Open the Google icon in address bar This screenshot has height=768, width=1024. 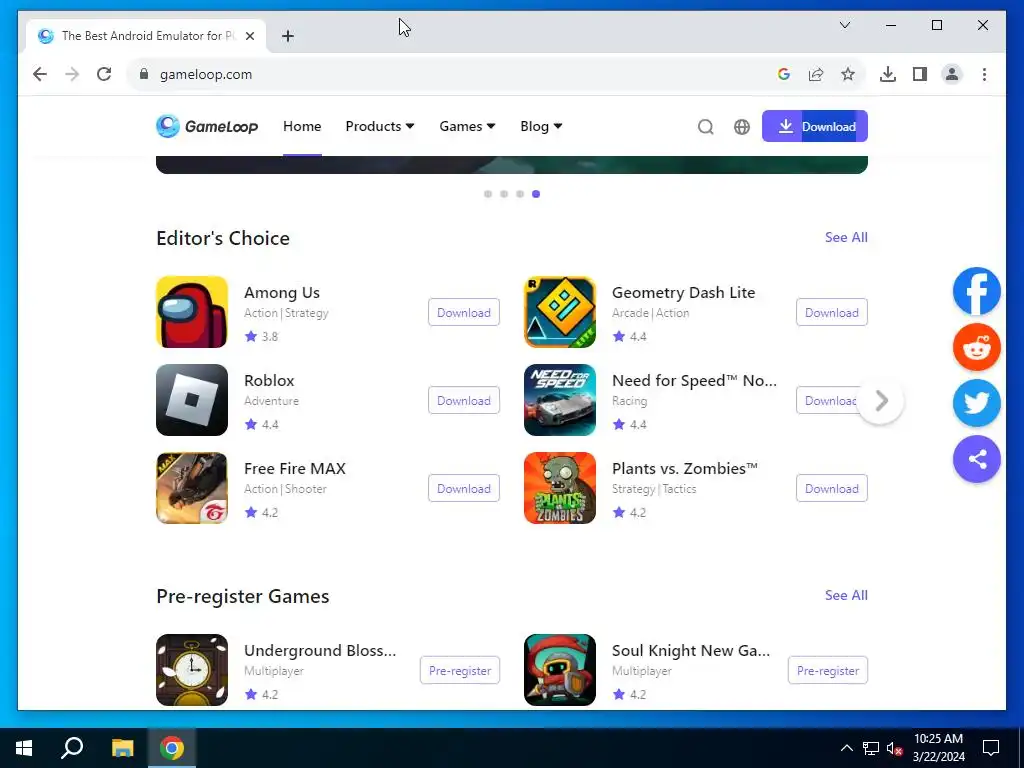784,74
